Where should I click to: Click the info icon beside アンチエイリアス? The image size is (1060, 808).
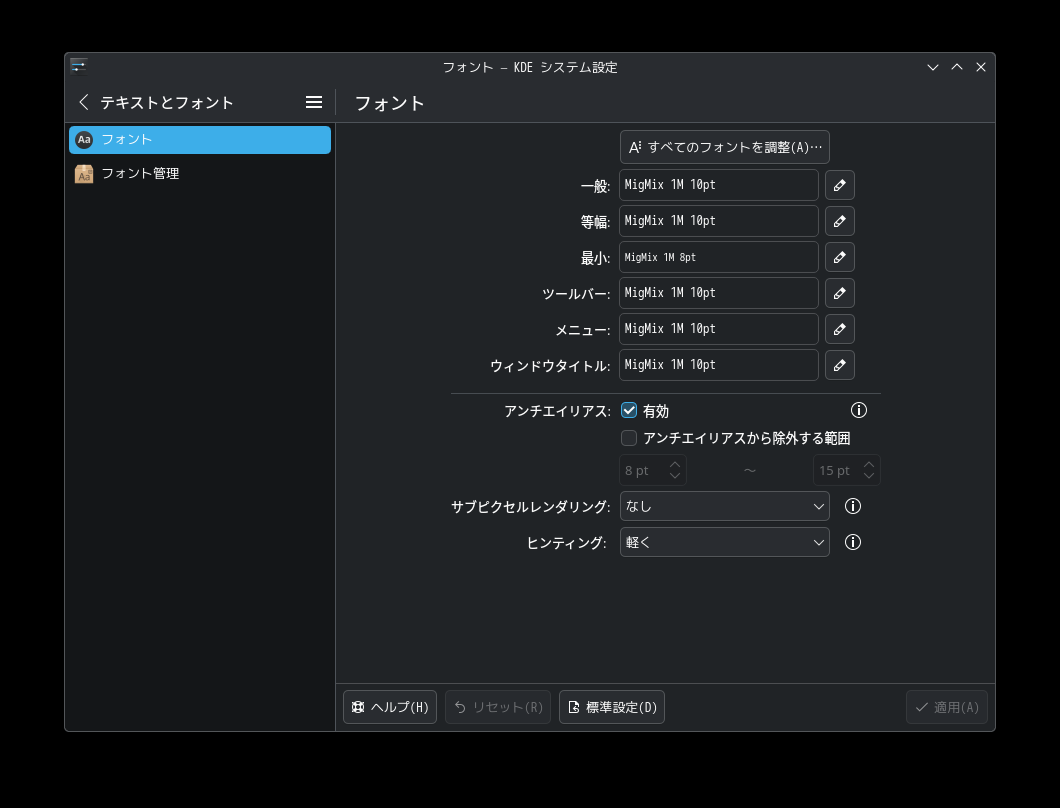pos(859,410)
